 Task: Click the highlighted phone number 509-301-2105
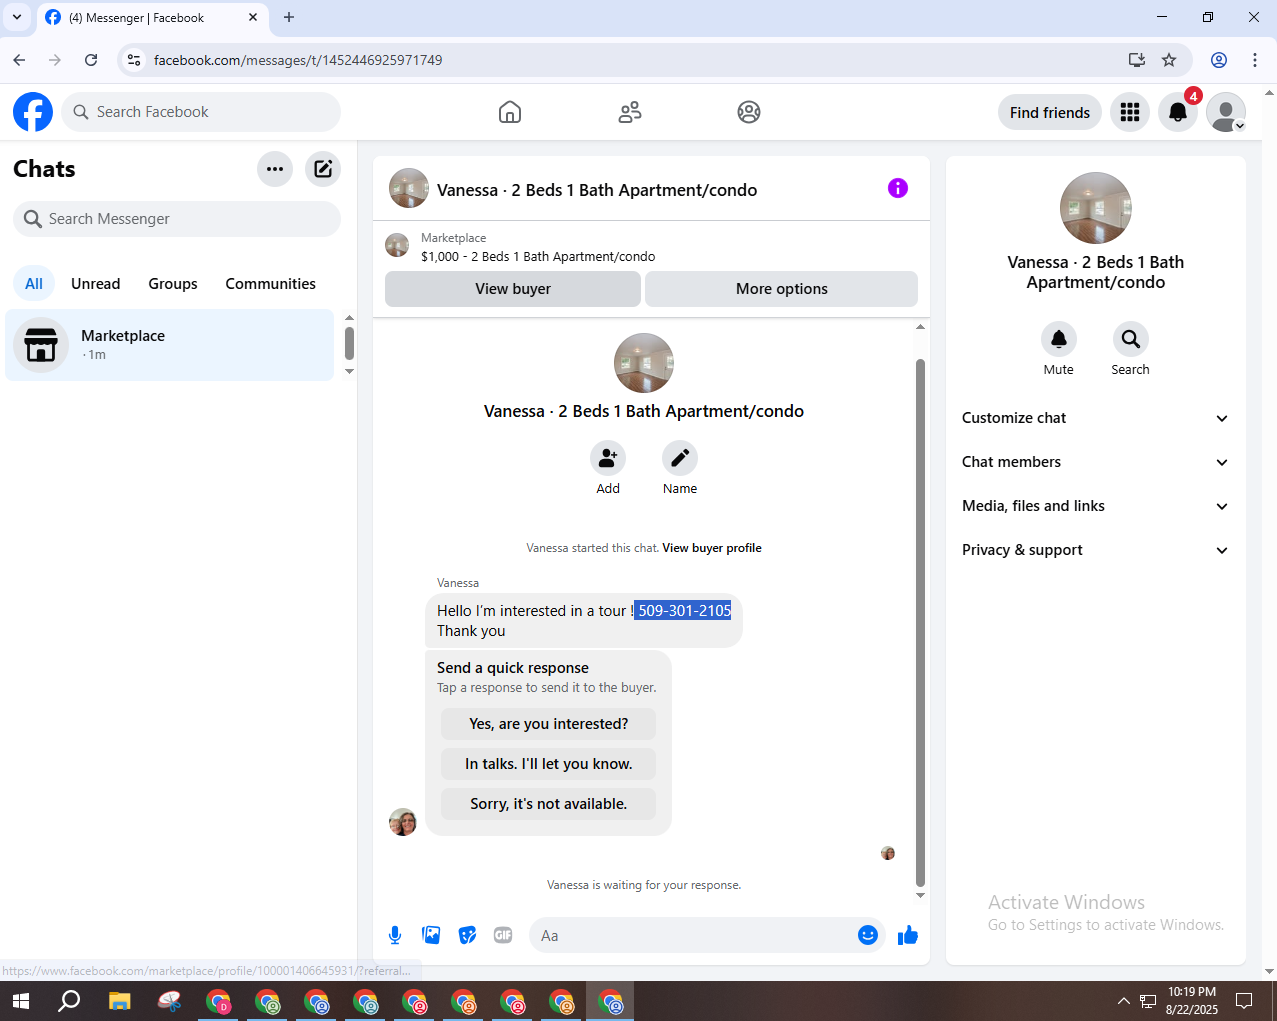pos(684,611)
